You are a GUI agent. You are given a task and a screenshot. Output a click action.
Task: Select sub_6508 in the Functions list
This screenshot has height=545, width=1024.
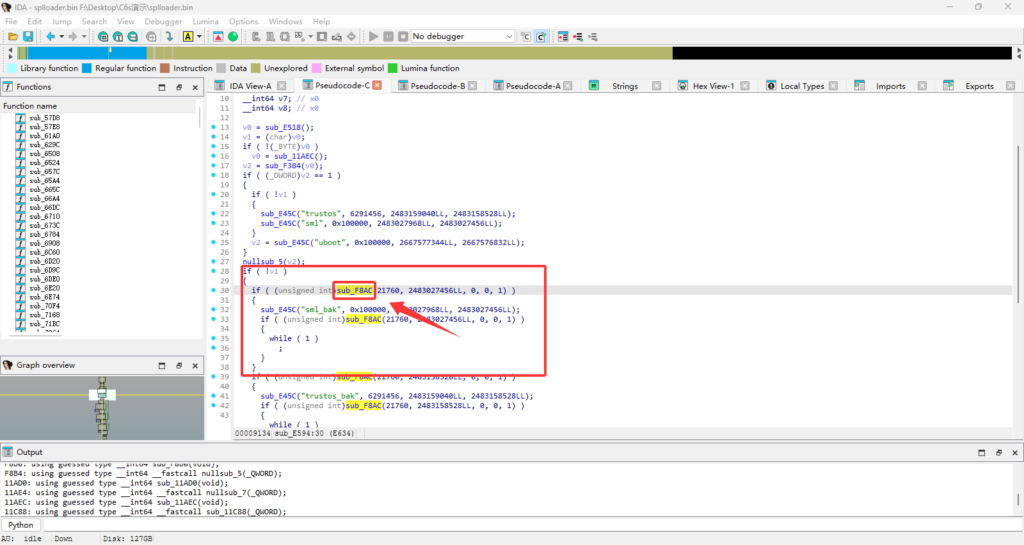pyautogui.click(x=44, y=154)
